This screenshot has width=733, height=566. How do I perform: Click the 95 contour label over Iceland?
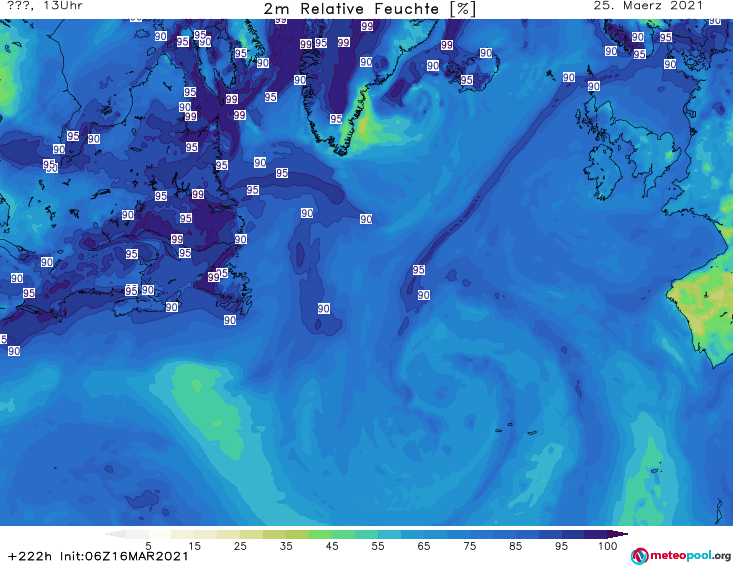[467, 80]
